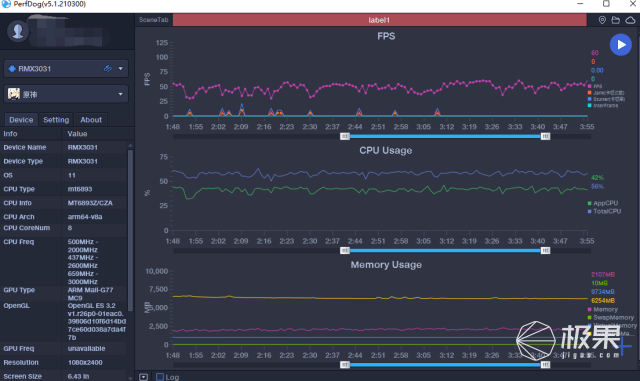Click the cloud upload icon
Viewport: 640px width, 381px height.
tap(630, 20)
